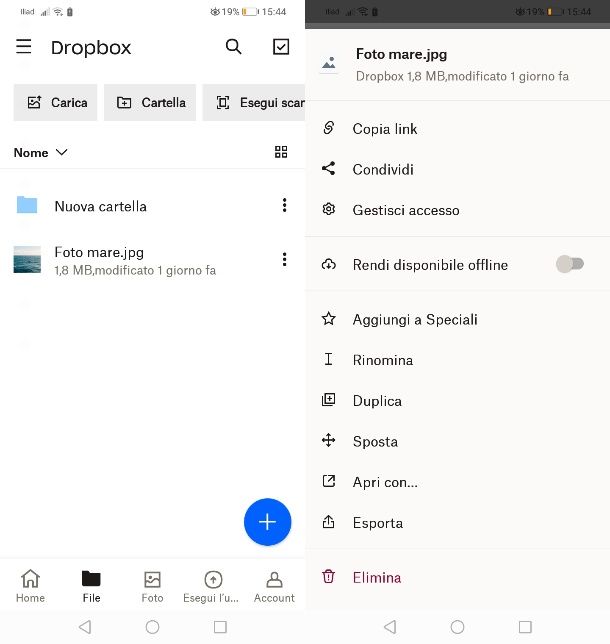Switch to the Foto tab

152,586
